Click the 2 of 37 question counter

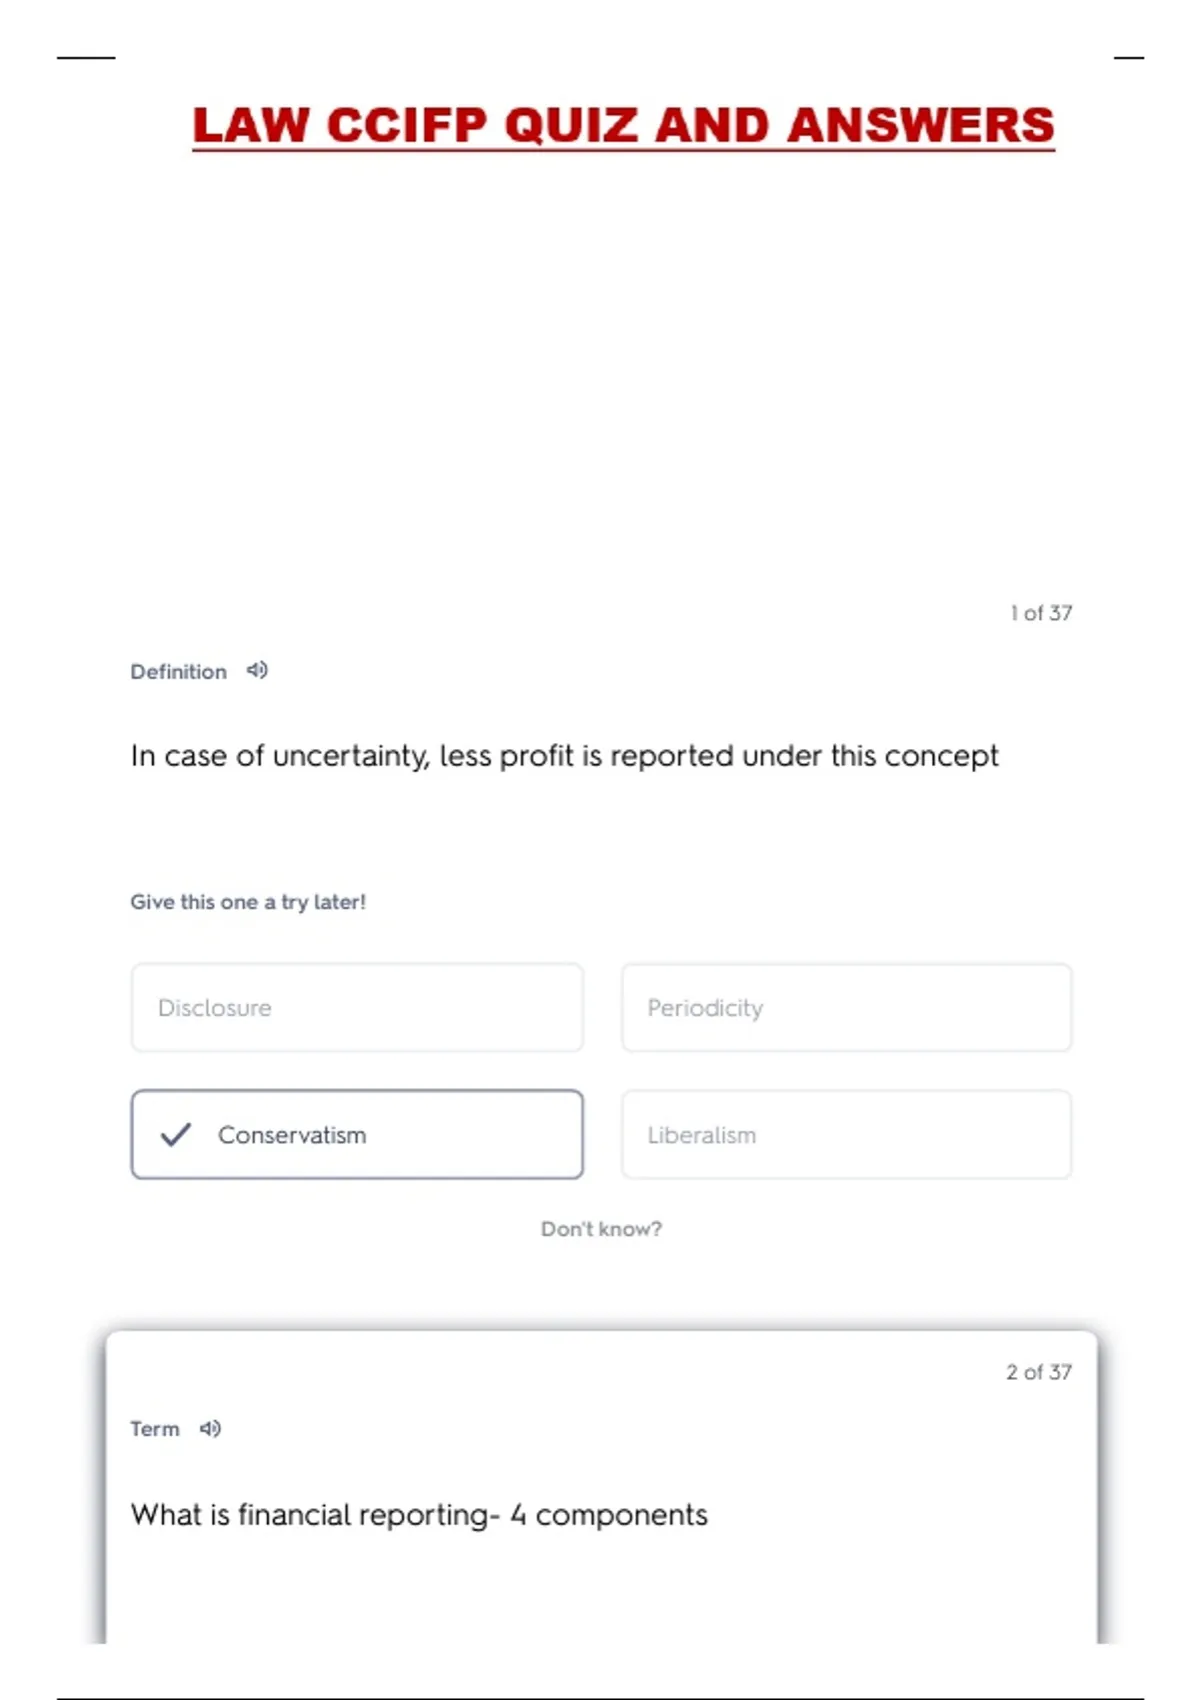pos(1039,1371)
